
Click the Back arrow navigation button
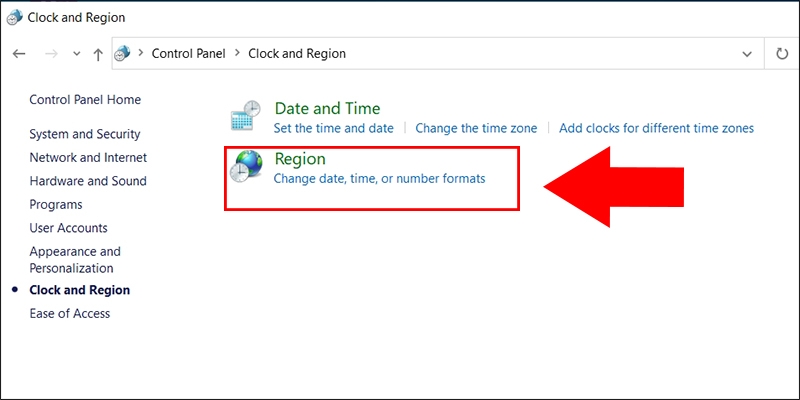(x=19, y=54)
